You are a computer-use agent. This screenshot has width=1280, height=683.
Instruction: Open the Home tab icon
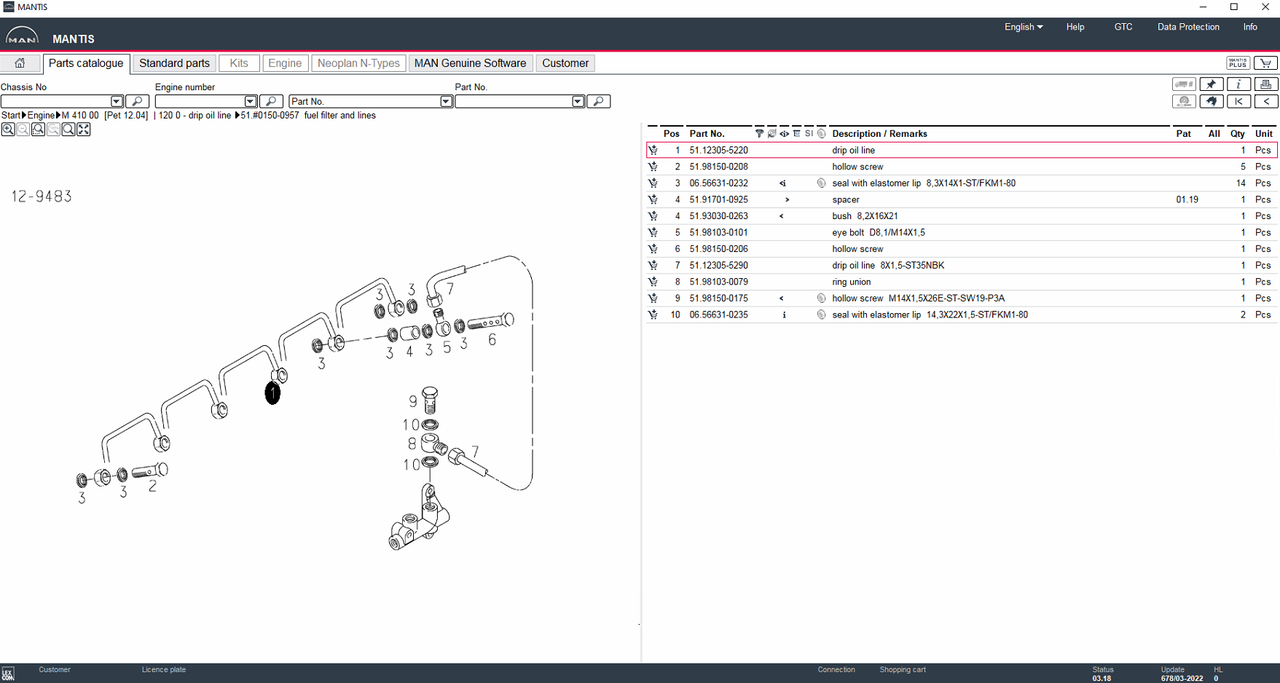[x=20, y=63]
